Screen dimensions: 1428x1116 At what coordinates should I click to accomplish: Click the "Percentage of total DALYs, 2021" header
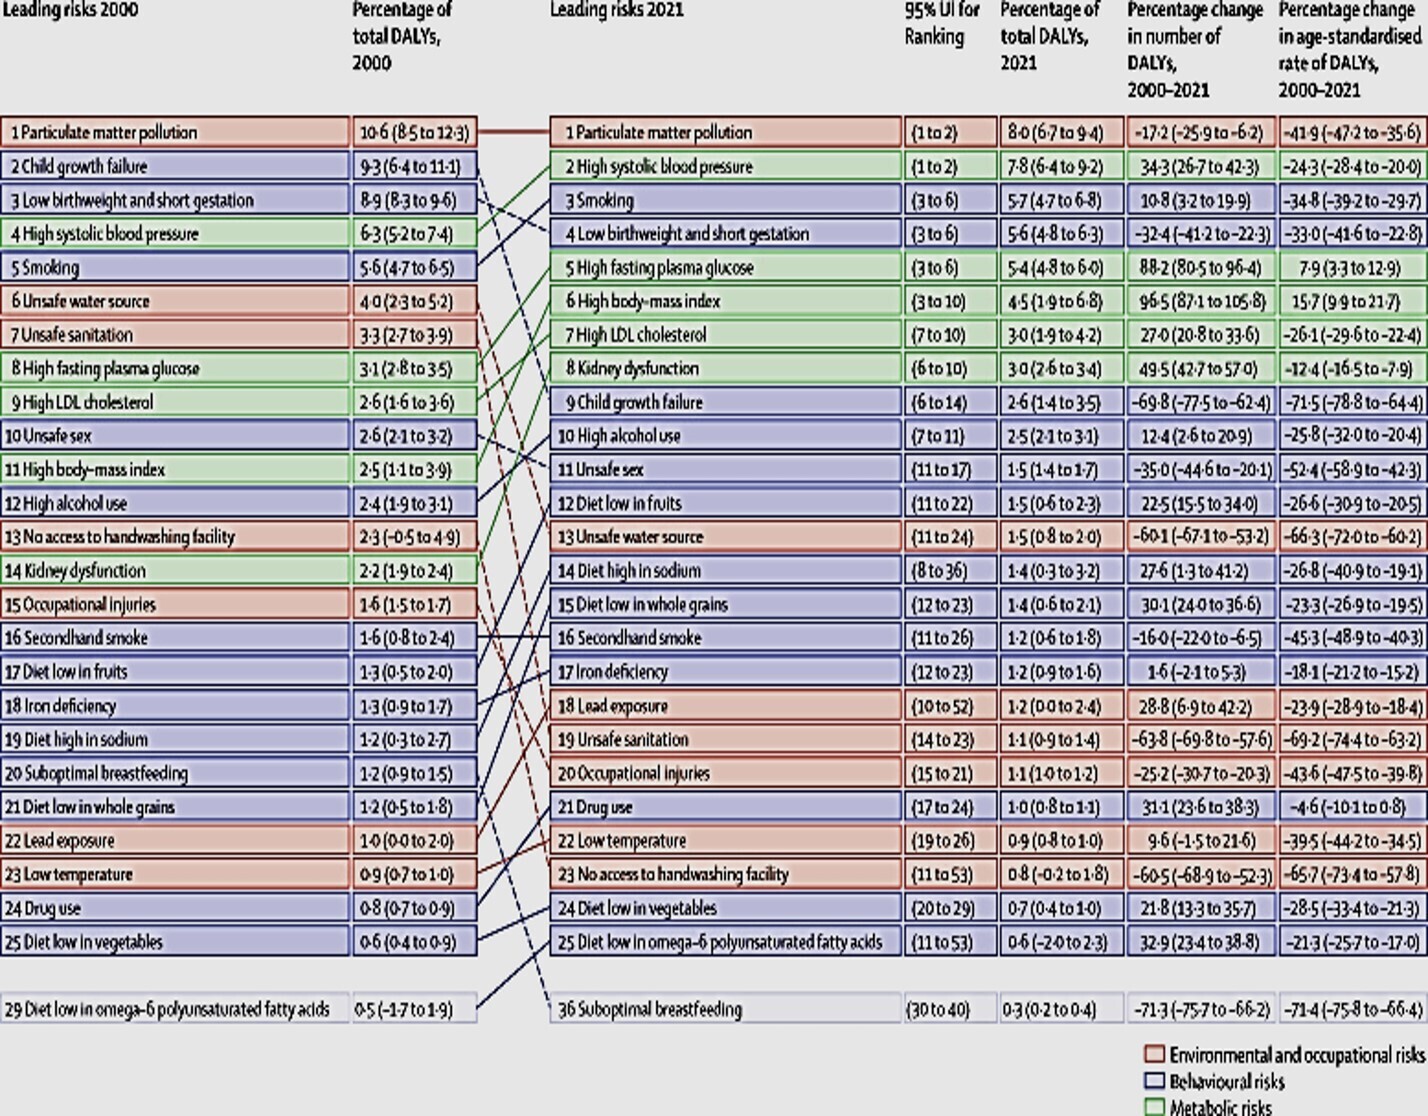click(x=1050, y=36)
